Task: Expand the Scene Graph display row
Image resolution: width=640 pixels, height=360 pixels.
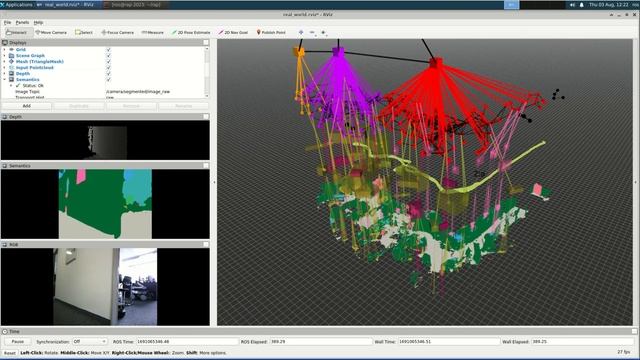Action: pos(4,56)
